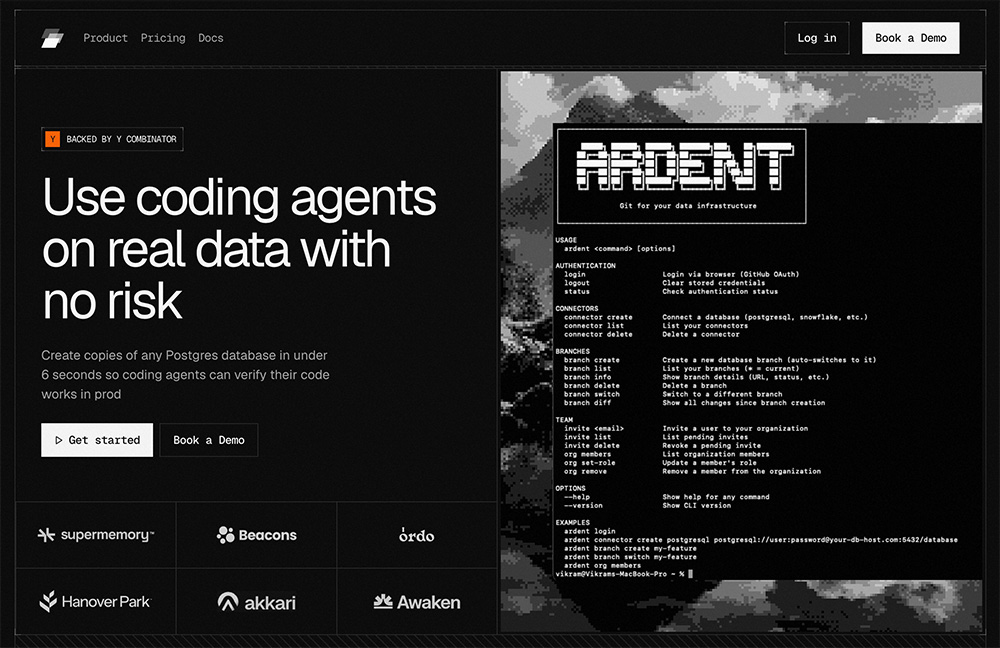Click the Beacons logo
The height and width of the screenshot is (648, 1000).
[x=256, y=534]
